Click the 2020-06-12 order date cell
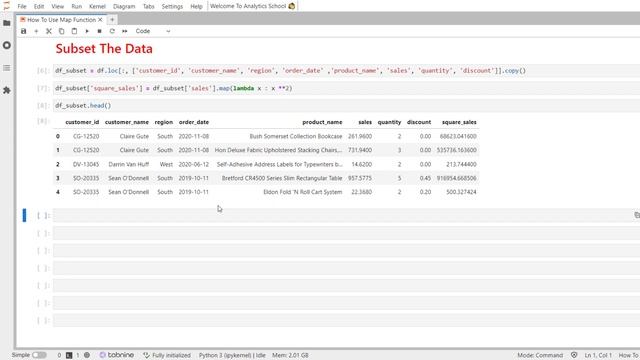 [x=193, y=164]
